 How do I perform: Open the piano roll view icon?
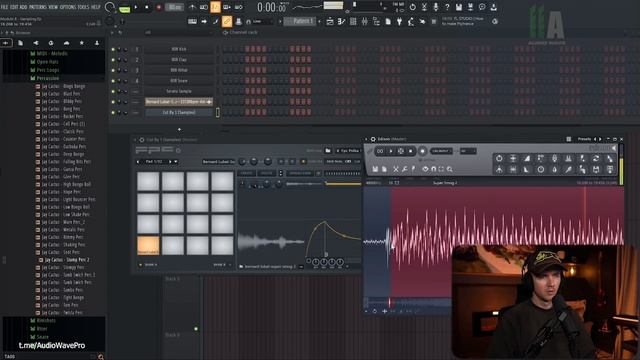(x=341, y=22)
